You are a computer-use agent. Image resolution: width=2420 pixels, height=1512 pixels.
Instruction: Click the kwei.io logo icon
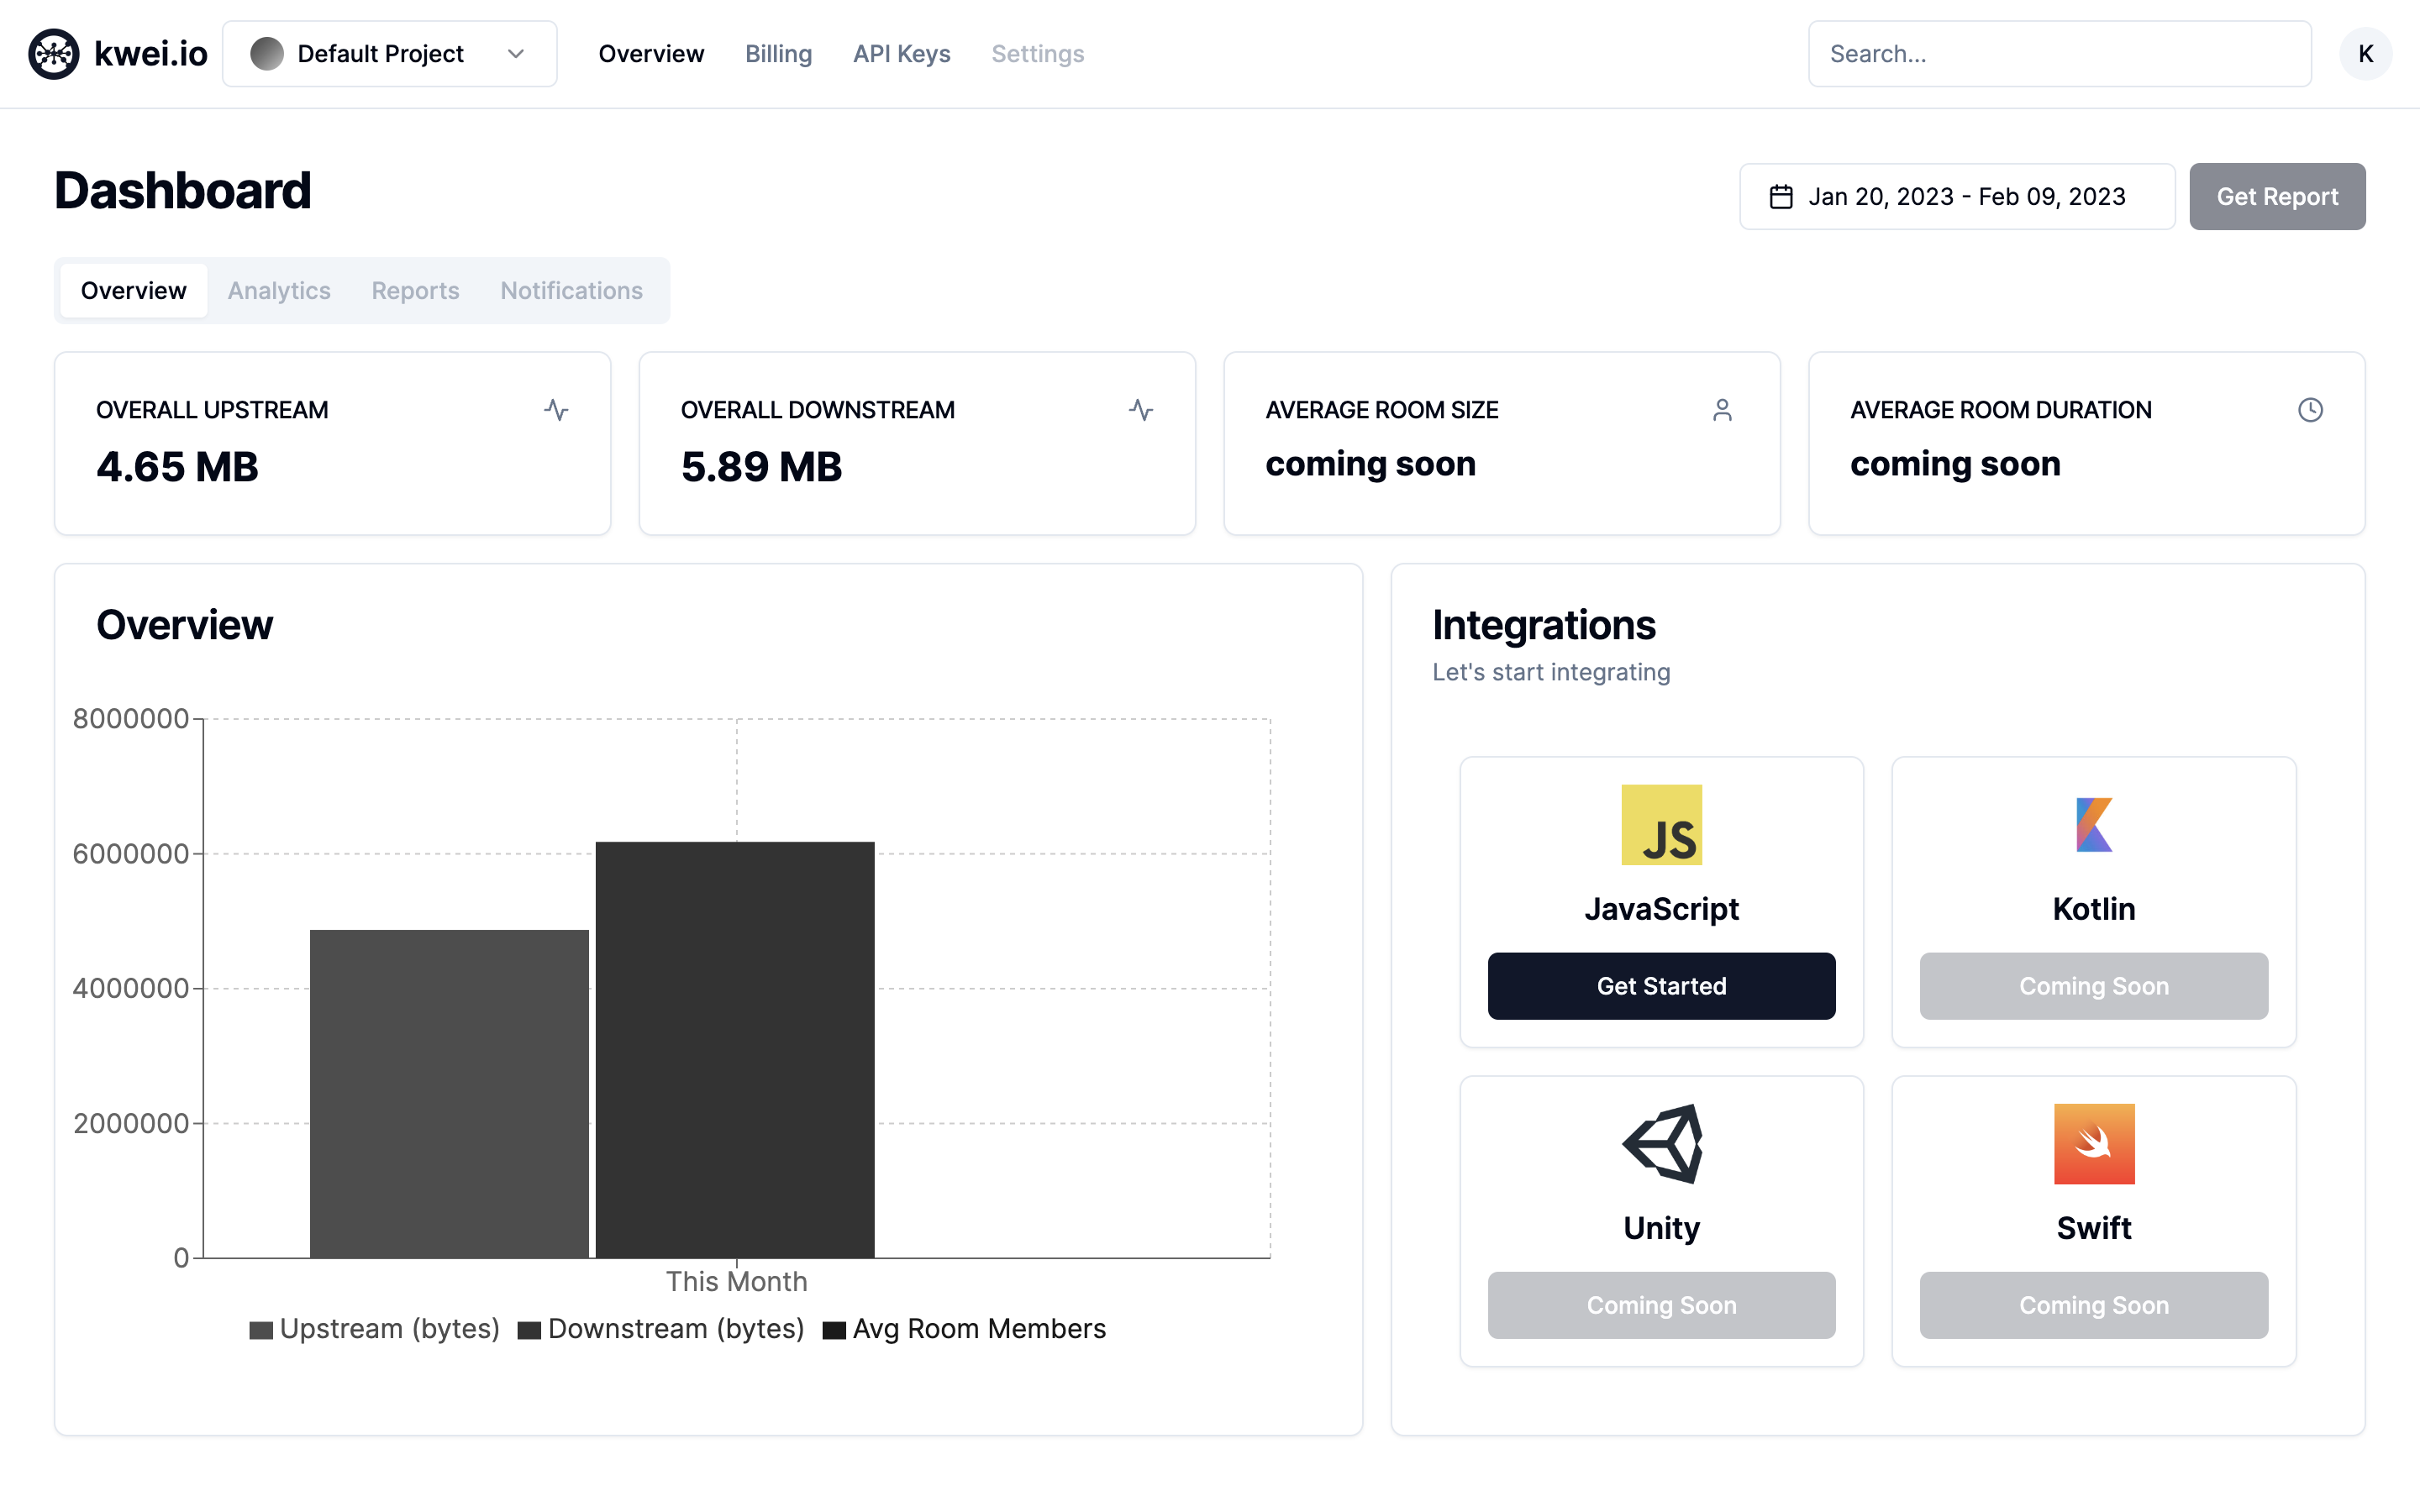(54, 54)
